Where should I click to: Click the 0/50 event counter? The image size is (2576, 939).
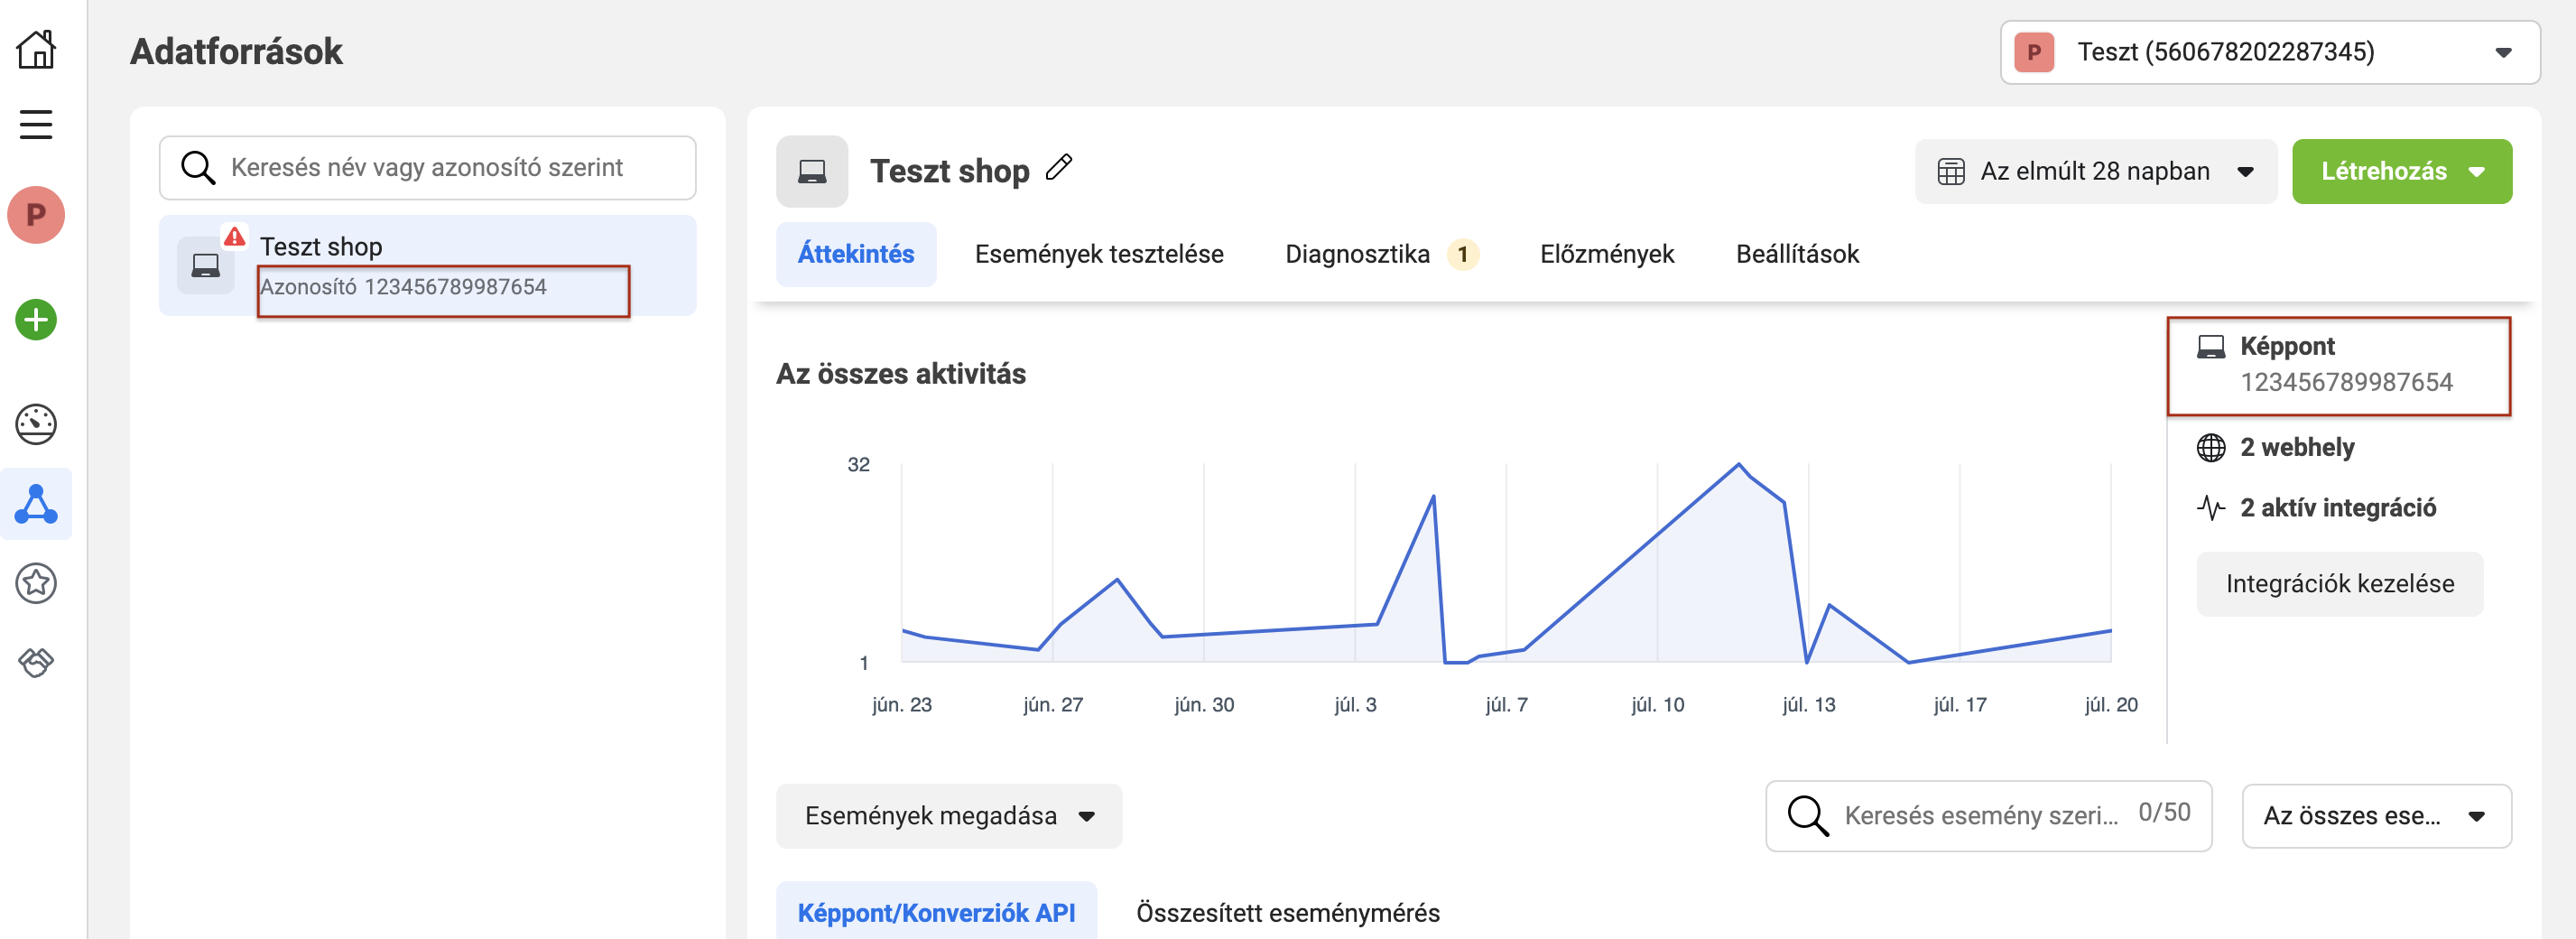point(2164,812)
